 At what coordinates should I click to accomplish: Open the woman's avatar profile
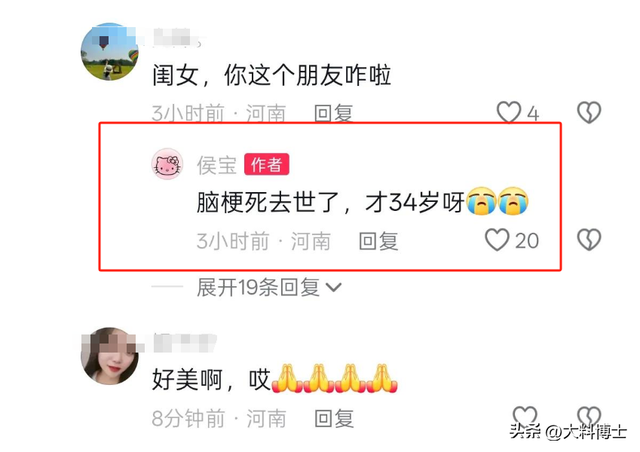(x=109, y=356)
